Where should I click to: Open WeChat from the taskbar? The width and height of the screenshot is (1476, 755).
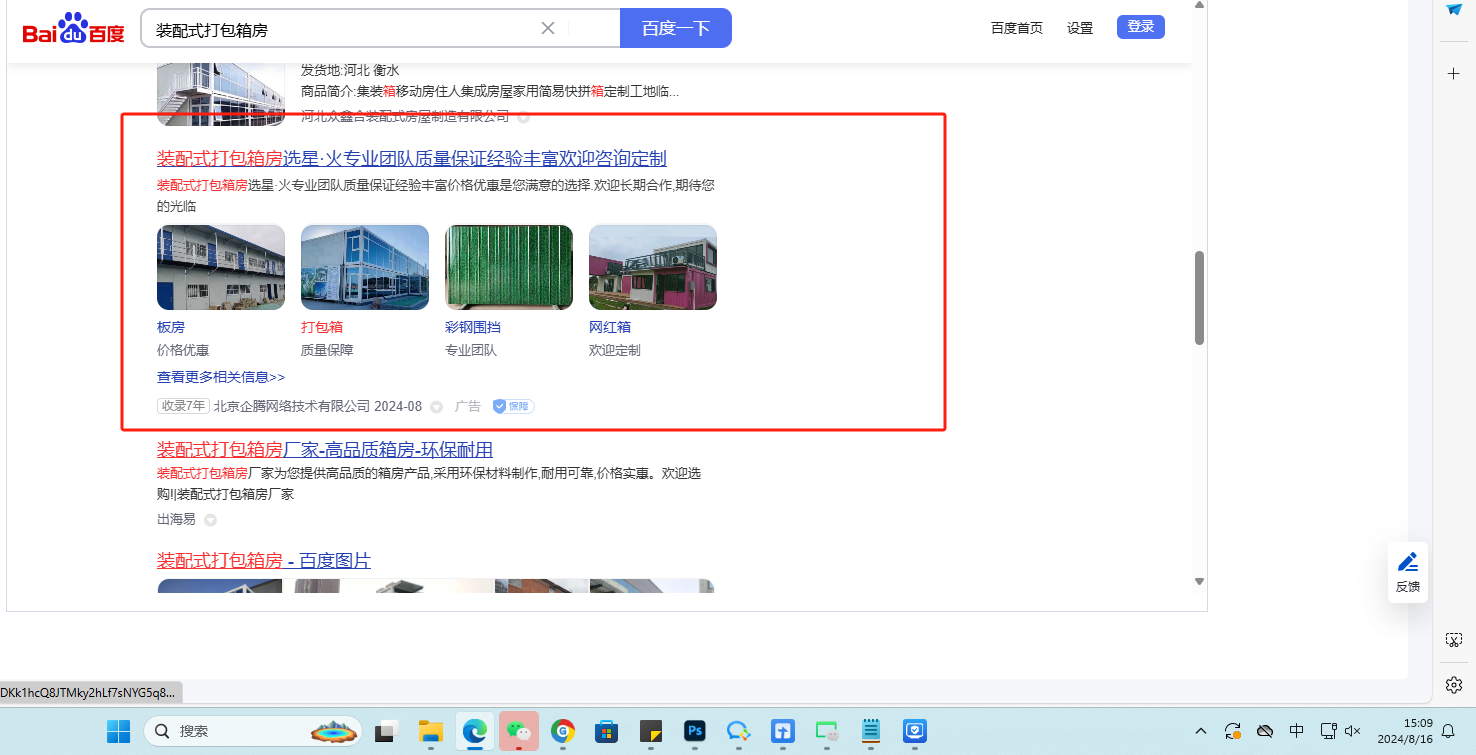(520, 731)
